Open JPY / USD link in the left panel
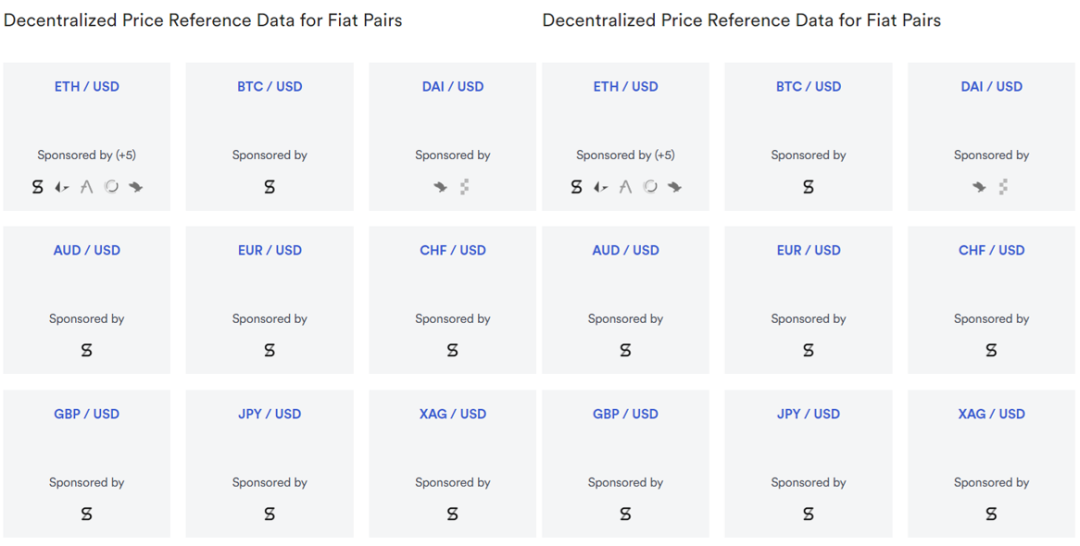 point(269,414)
